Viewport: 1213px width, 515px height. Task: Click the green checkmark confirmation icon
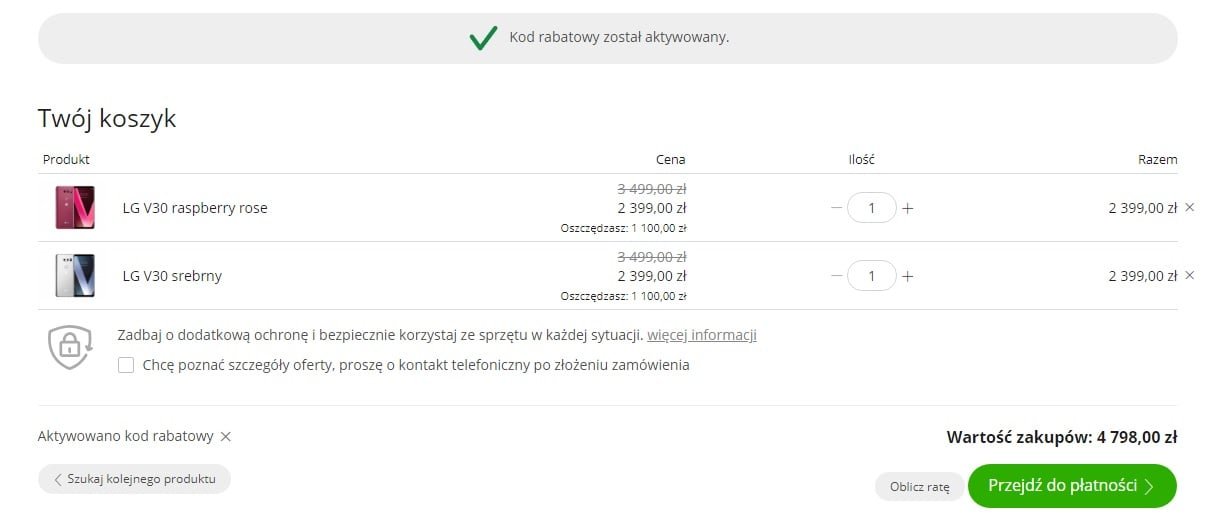[x=483, y=38]
